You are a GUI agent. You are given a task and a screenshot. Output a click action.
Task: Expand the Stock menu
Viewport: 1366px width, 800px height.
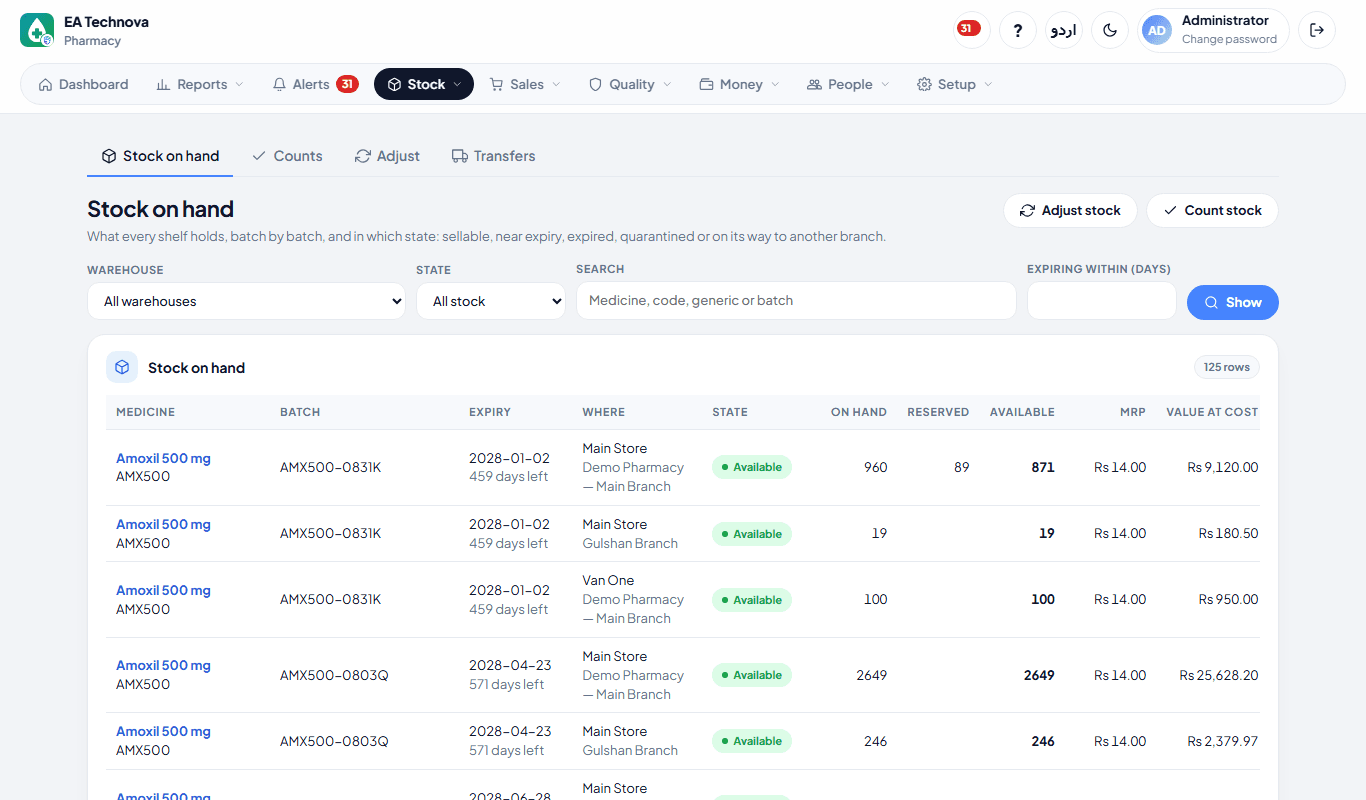click(x=424, y=84)
